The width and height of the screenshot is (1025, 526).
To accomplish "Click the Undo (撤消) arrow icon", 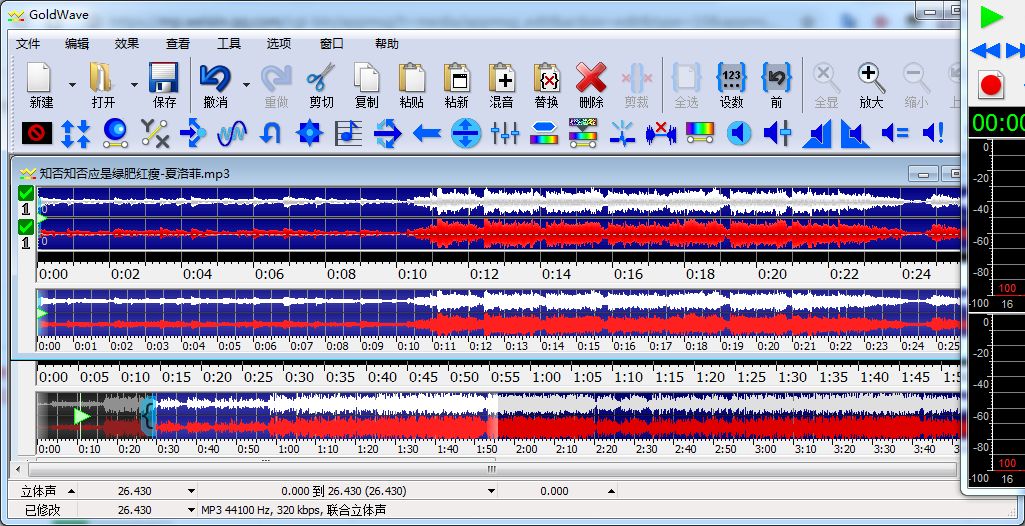I will pos(215,78).
